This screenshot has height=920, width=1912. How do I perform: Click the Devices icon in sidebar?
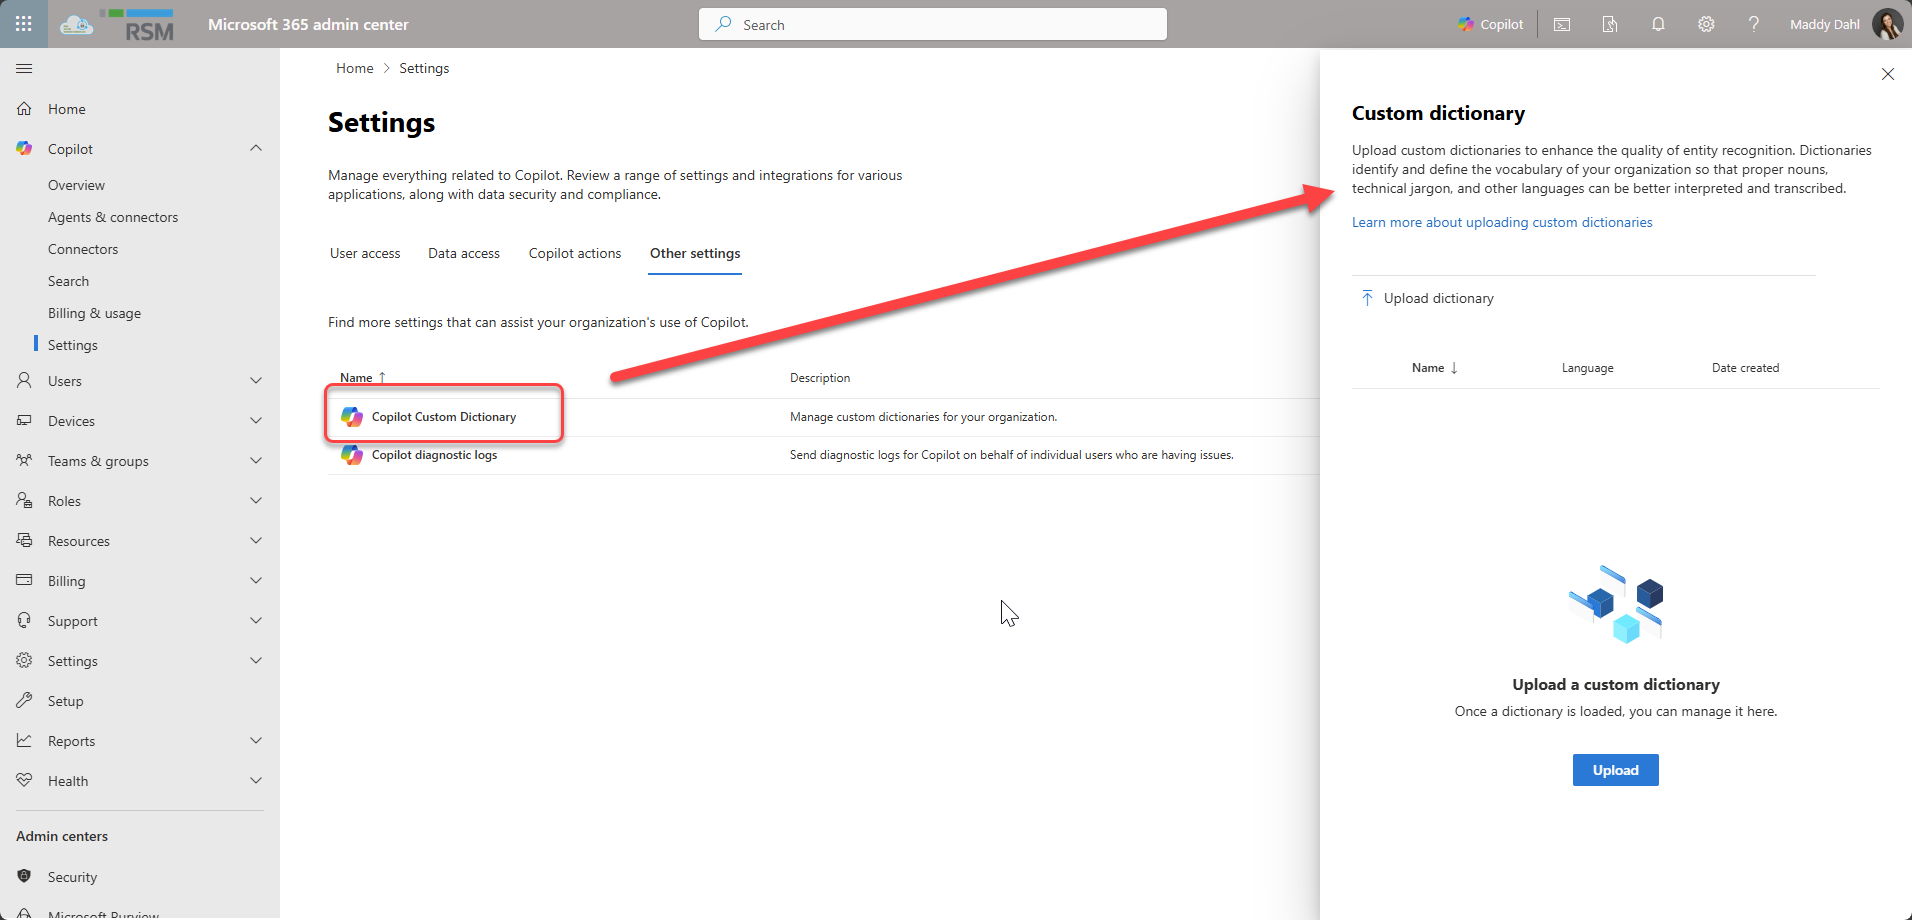(x=24, y=421)
